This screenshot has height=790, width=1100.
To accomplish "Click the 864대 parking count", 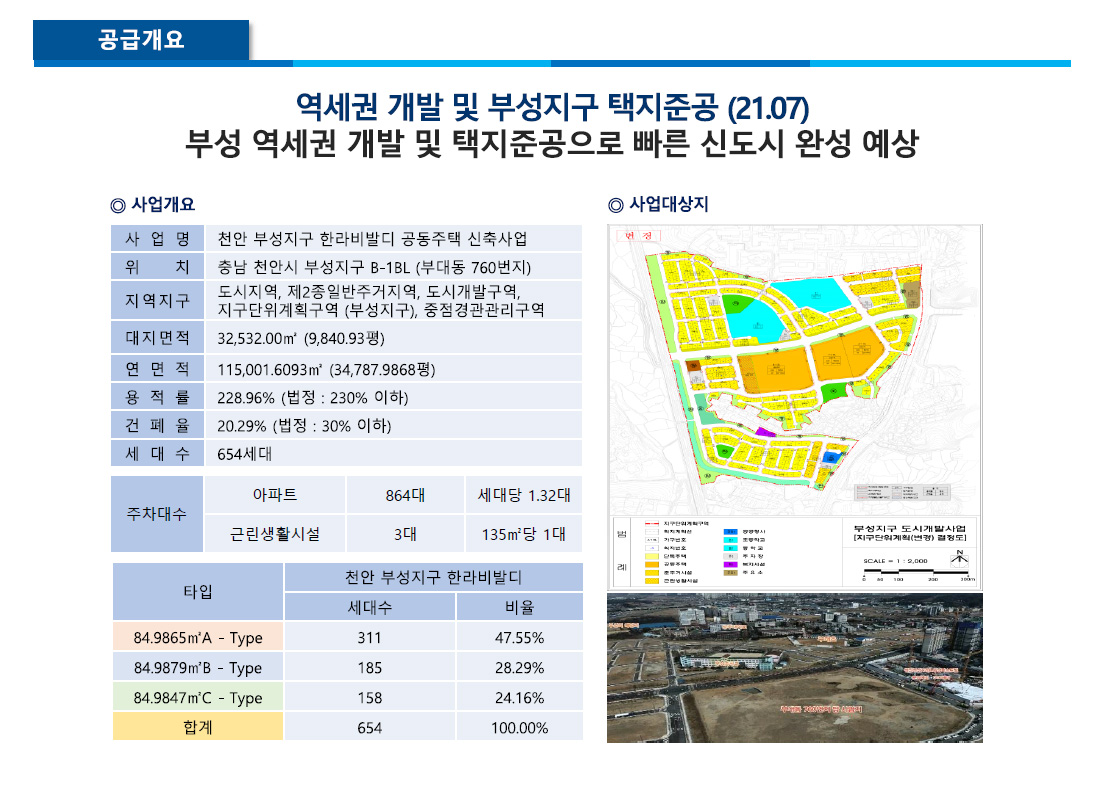I will click(405, 495).
